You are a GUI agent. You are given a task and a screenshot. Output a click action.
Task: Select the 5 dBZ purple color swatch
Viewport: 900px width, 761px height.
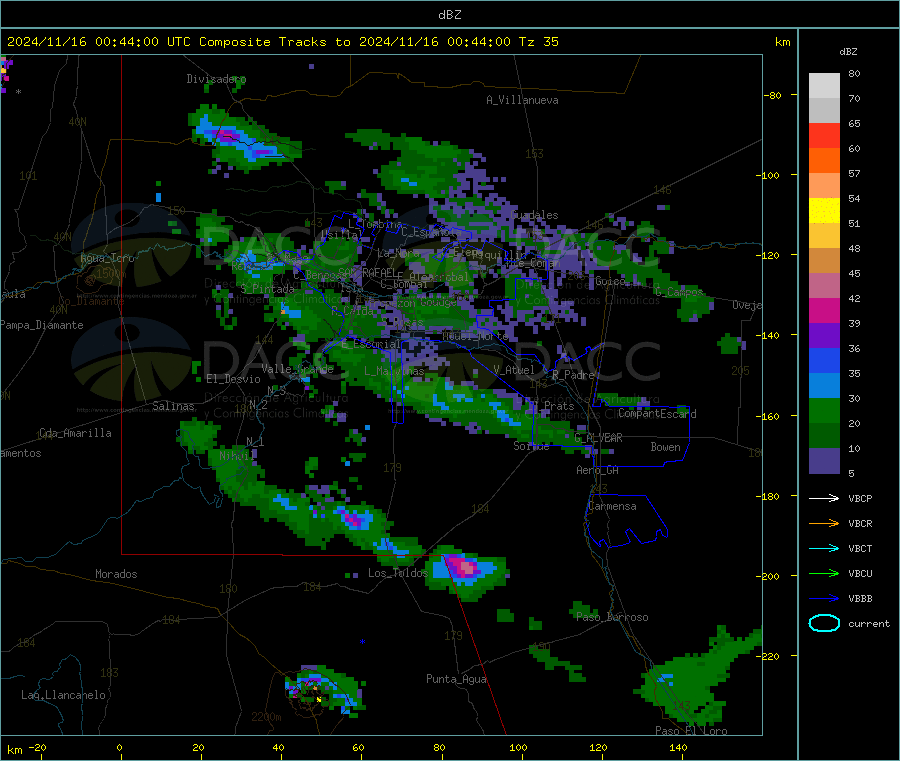tap(824, 461)
